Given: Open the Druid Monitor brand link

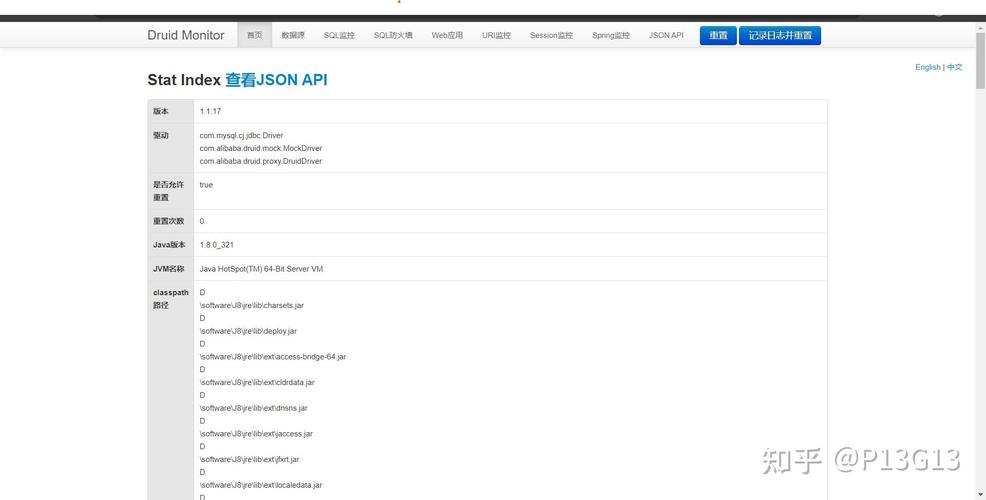Looking at the screenshot, I should (x=185, y=35).
